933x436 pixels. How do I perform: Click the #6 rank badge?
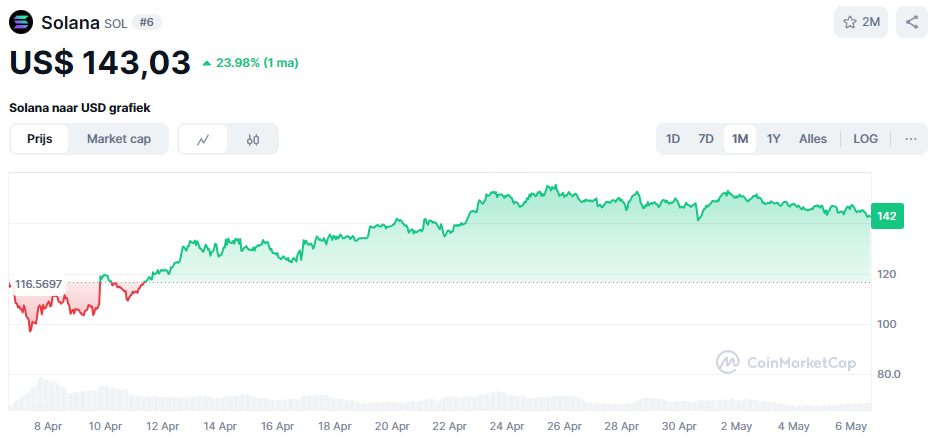click(x=147, y=23)
